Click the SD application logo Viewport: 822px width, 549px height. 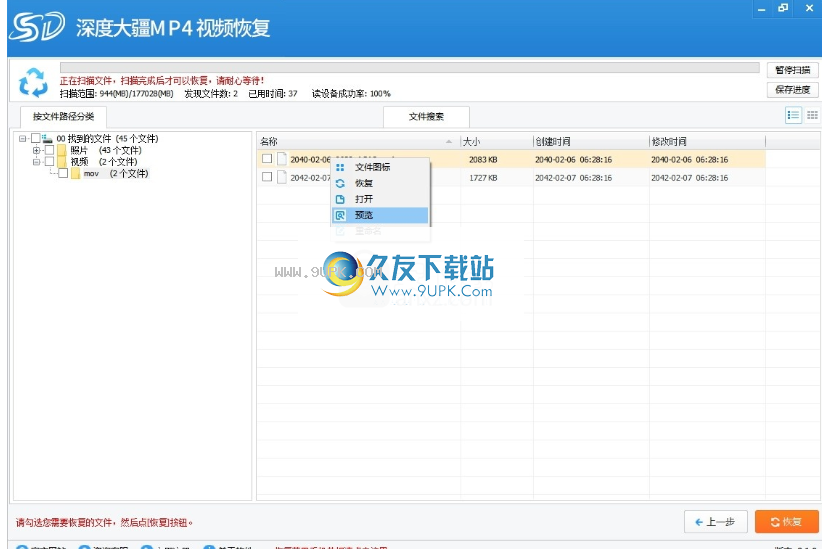[37, 27]
